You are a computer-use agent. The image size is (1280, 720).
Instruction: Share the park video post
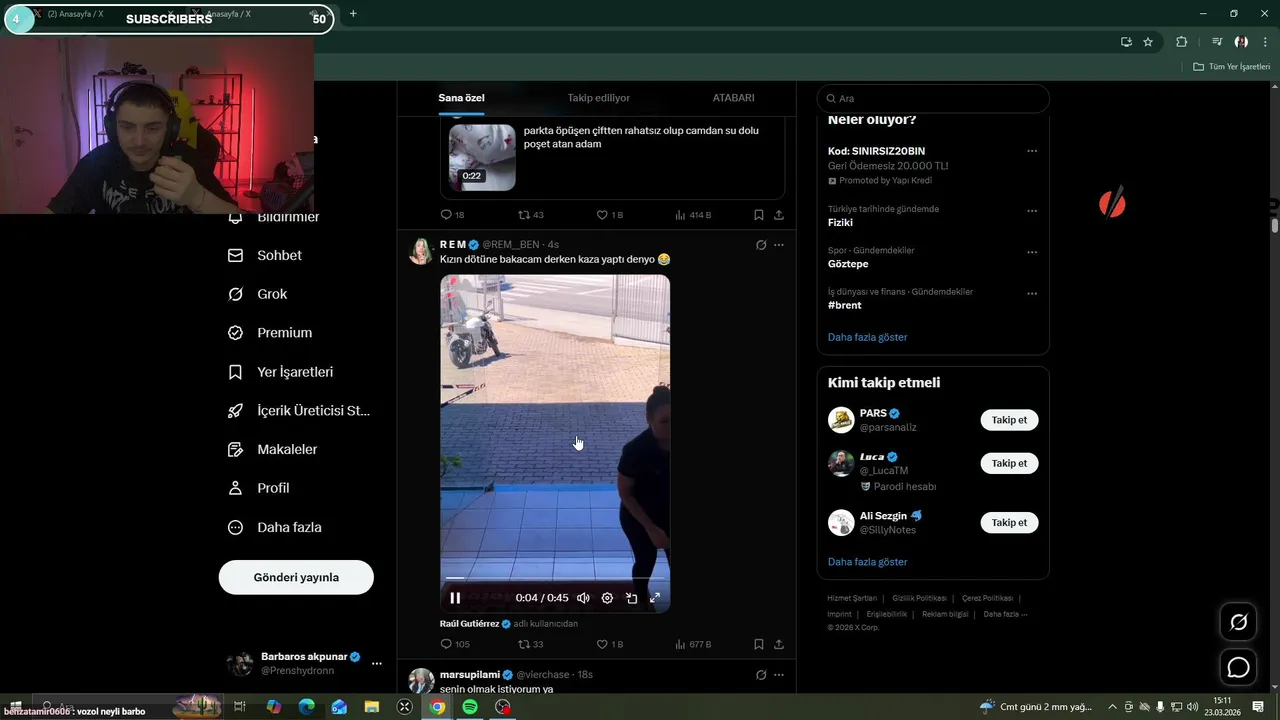[779, 215]
